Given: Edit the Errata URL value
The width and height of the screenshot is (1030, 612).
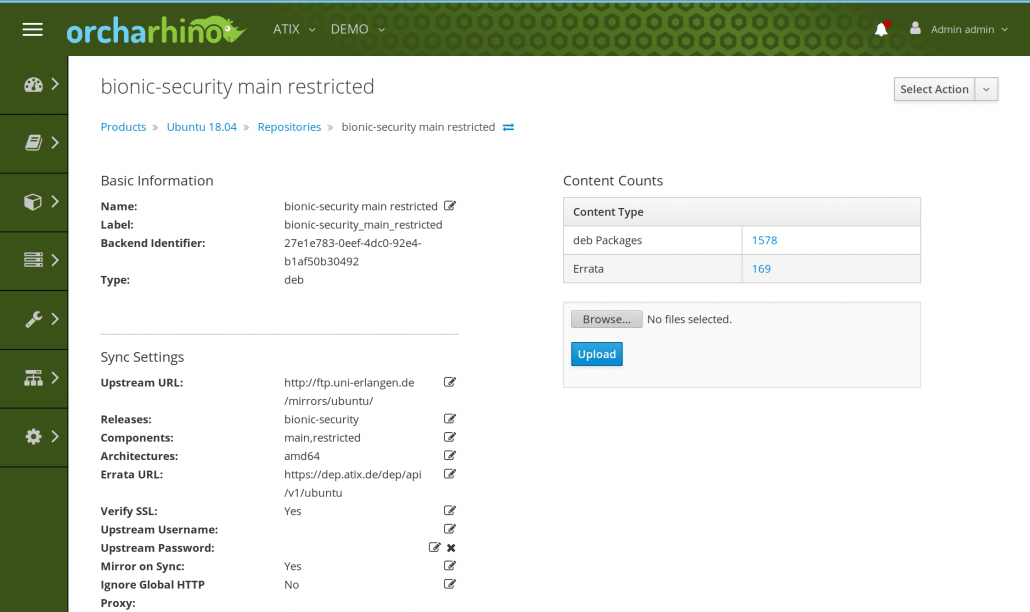Looking at the screenshot, I should [x=450, y=474].
